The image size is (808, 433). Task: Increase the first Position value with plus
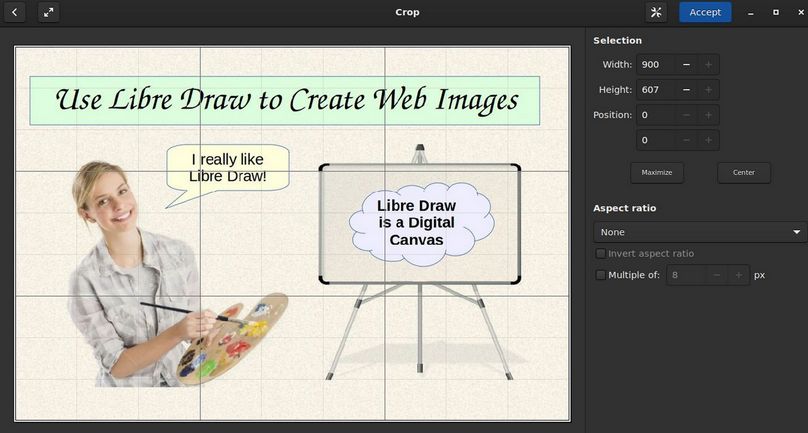pos(709,115)
